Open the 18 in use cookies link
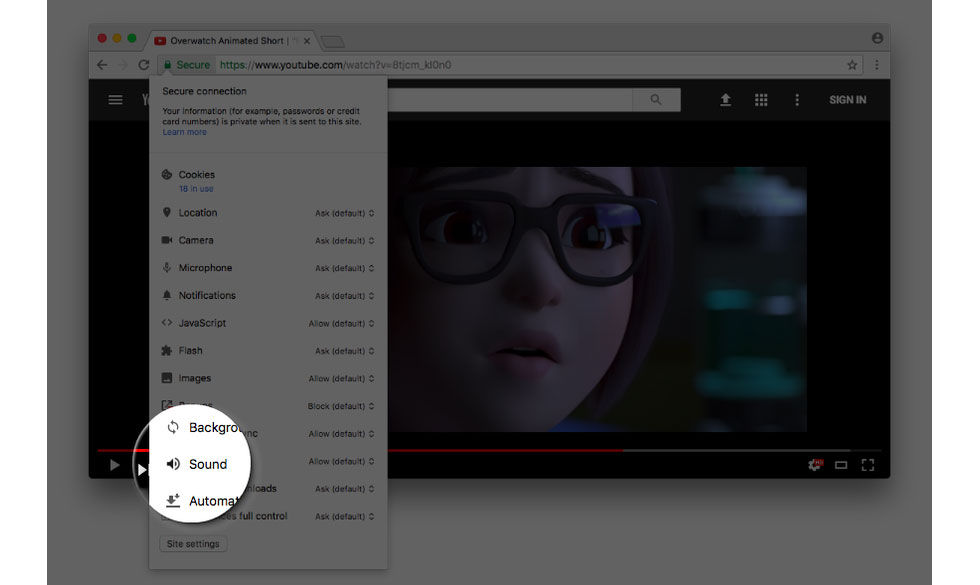The width and height of the screenshot is (980, 585). coord(196,189)
